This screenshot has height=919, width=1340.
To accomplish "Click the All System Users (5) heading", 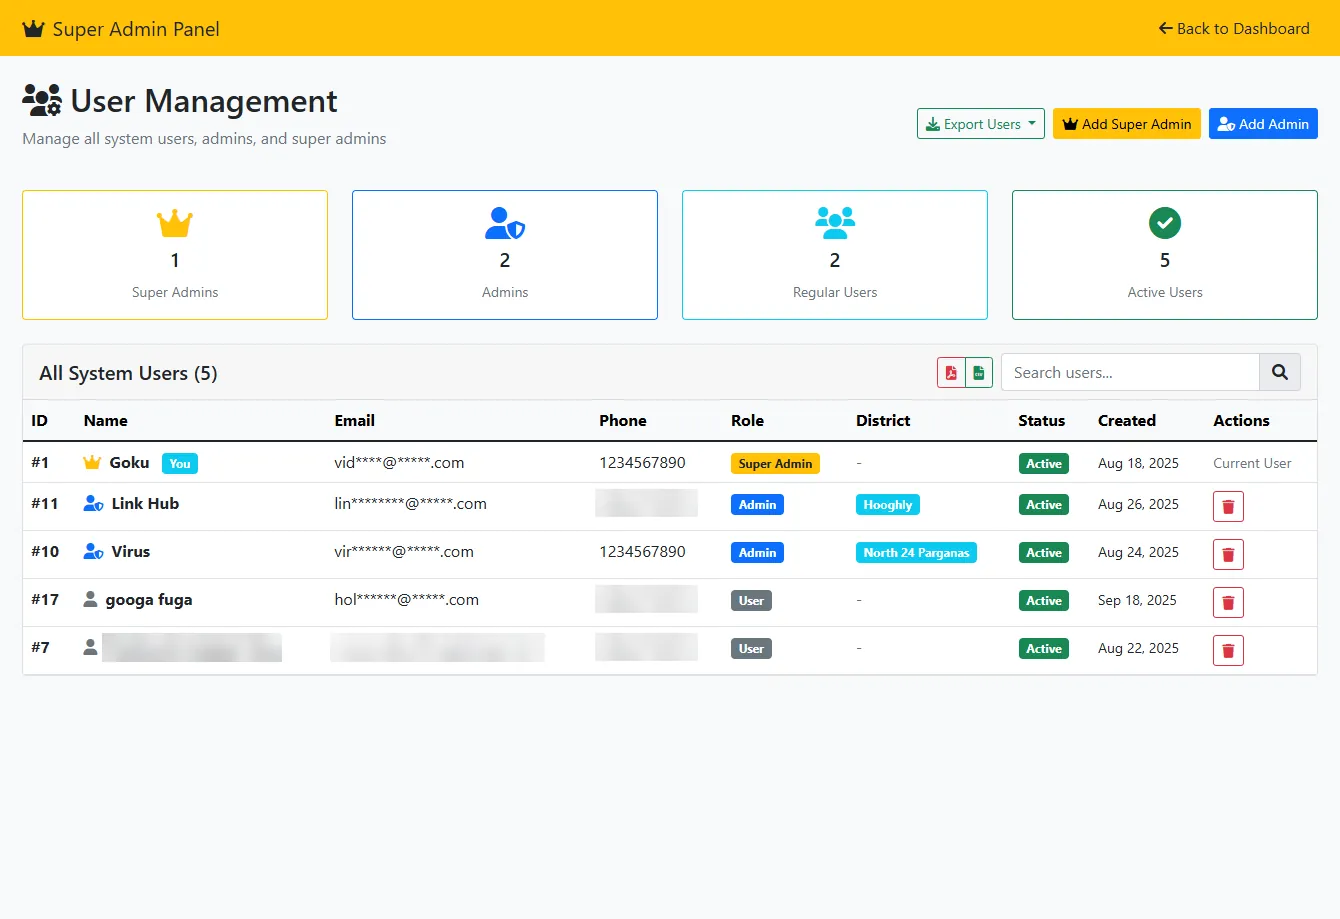I will pos(128,373).
